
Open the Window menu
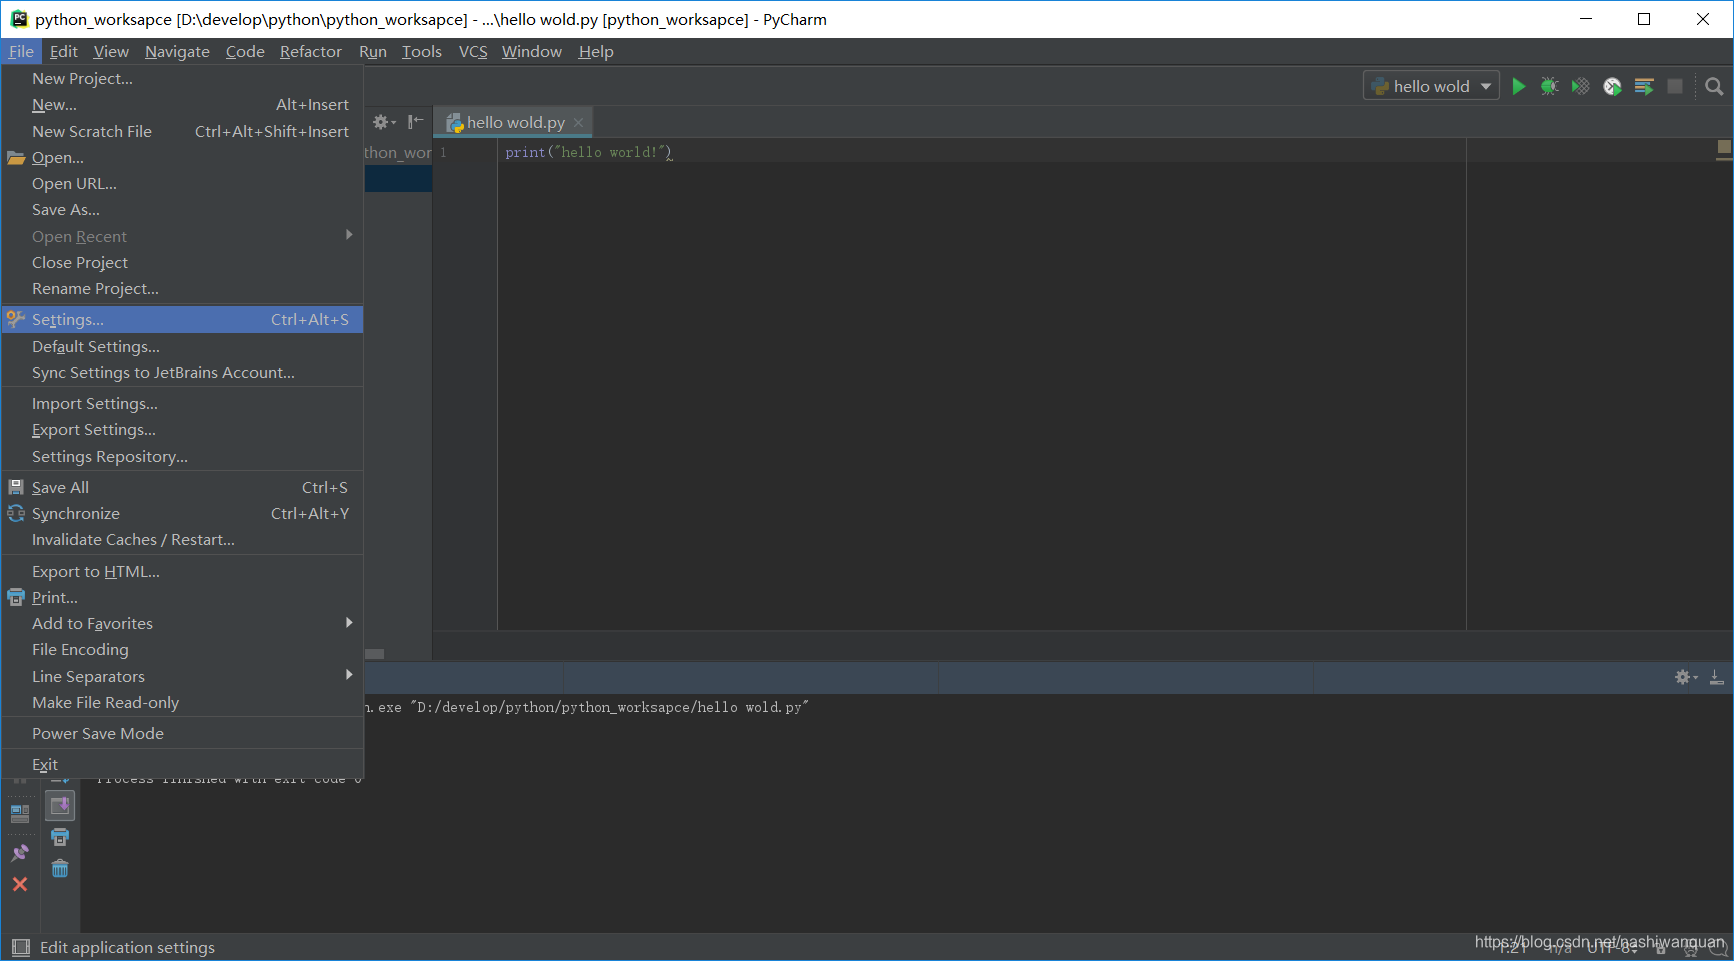pos(532,51)
